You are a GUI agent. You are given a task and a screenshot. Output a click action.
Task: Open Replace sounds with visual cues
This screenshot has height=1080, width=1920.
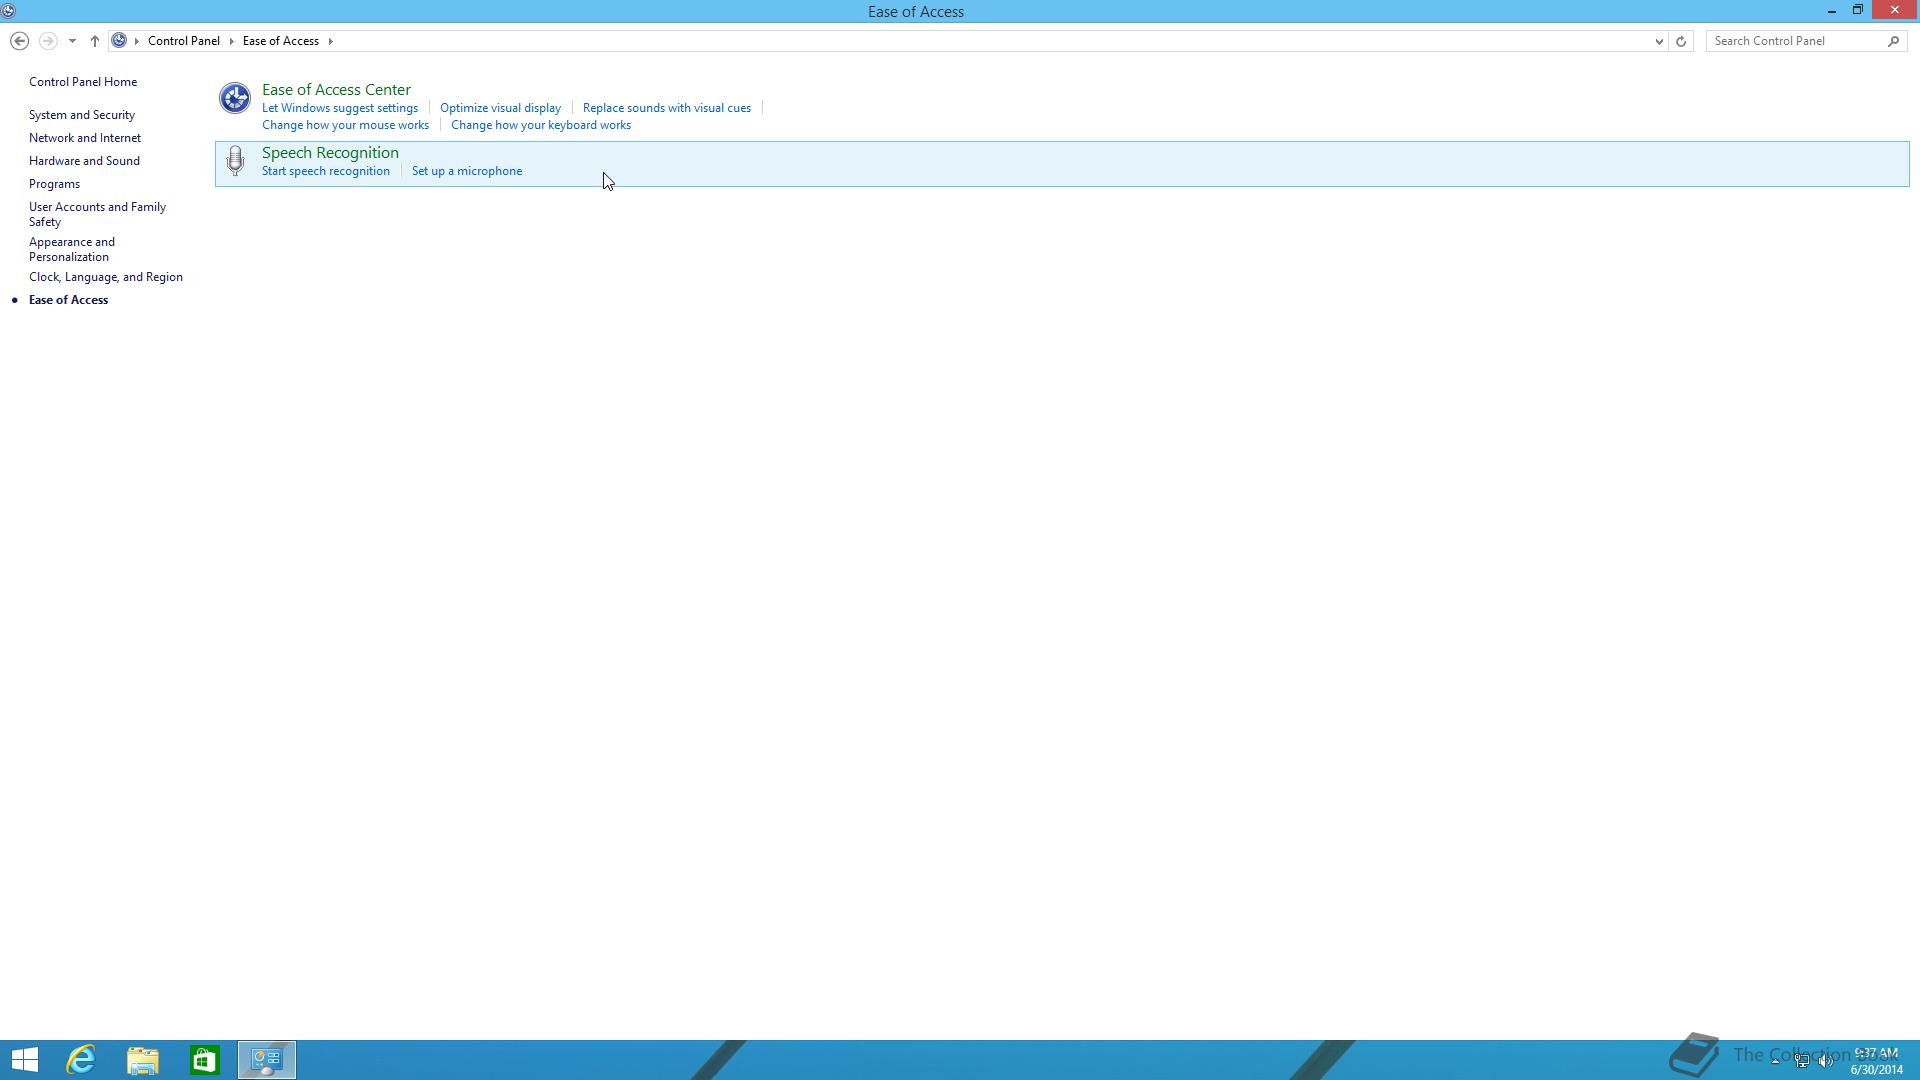coord(666,108)
